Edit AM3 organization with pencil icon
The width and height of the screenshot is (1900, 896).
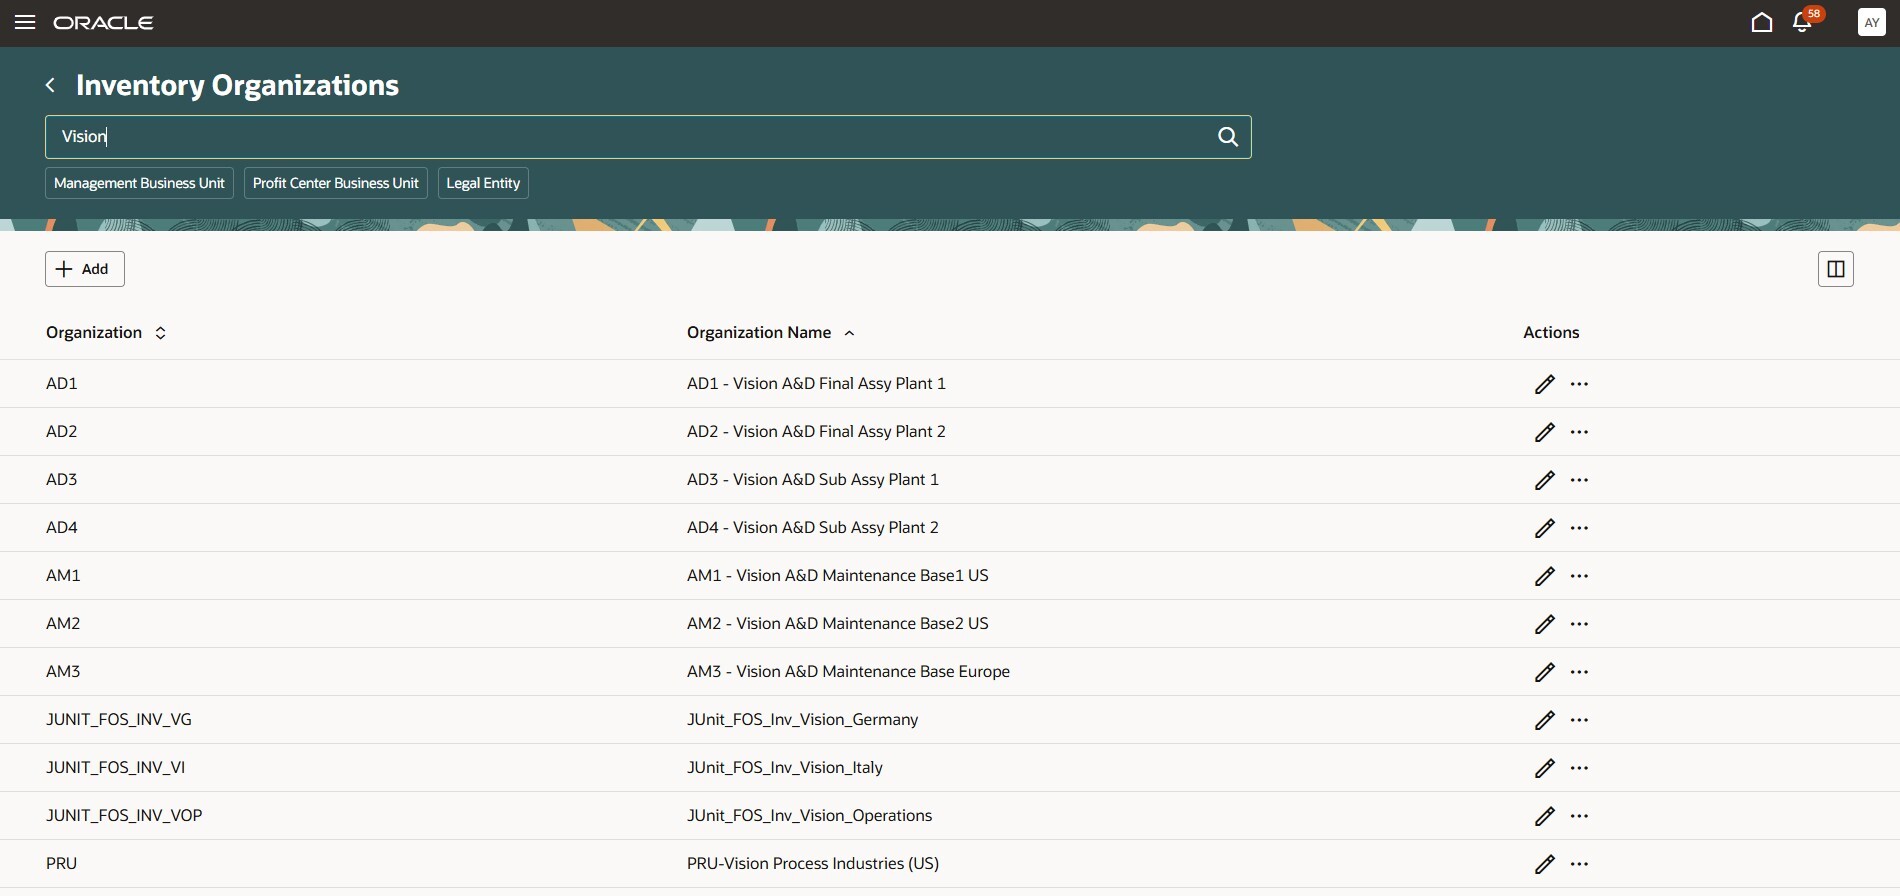coord(1545,672)
